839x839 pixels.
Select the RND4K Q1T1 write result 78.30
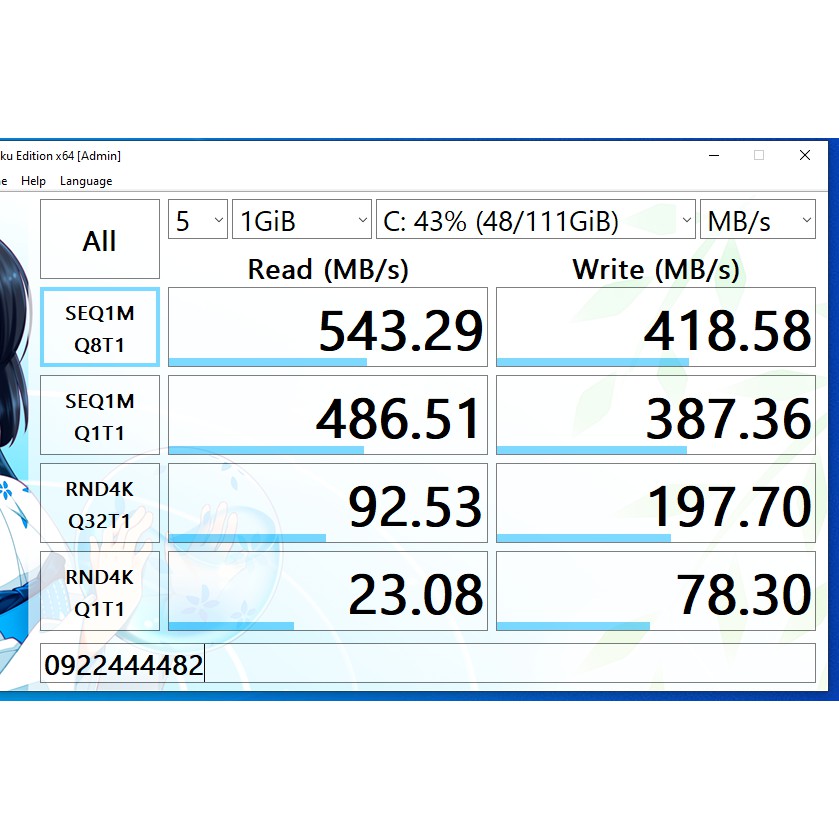(x=655, y=590)
